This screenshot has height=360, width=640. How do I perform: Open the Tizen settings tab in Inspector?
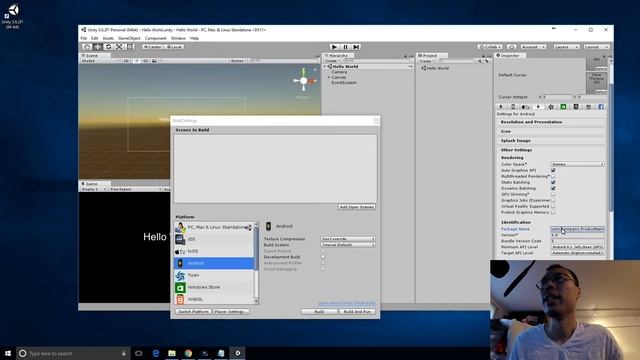pos(551,107)
